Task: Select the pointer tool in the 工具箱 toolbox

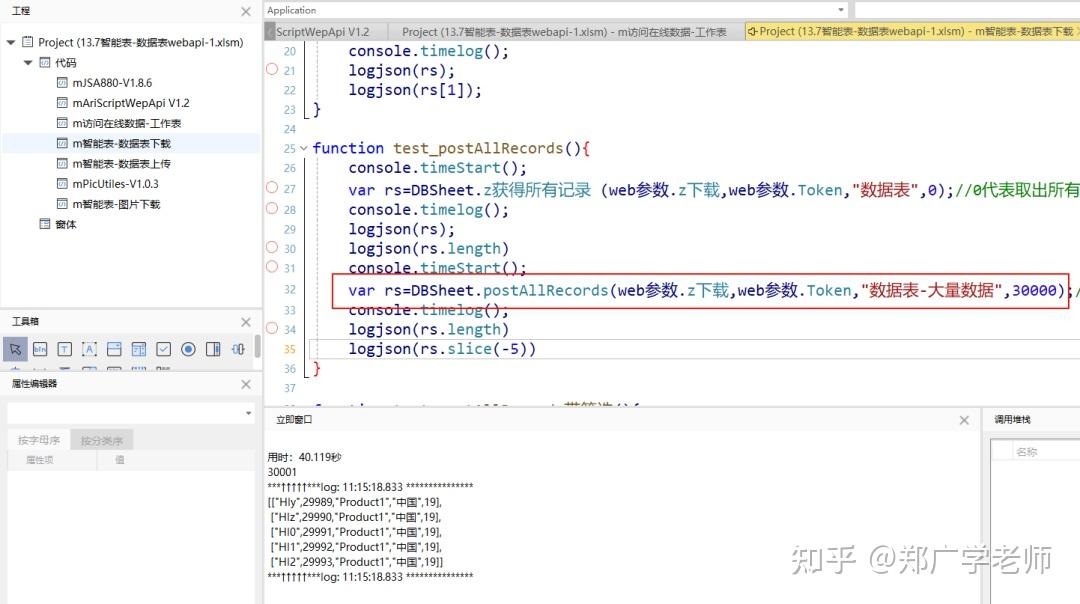Action: [x=15, y=349]
